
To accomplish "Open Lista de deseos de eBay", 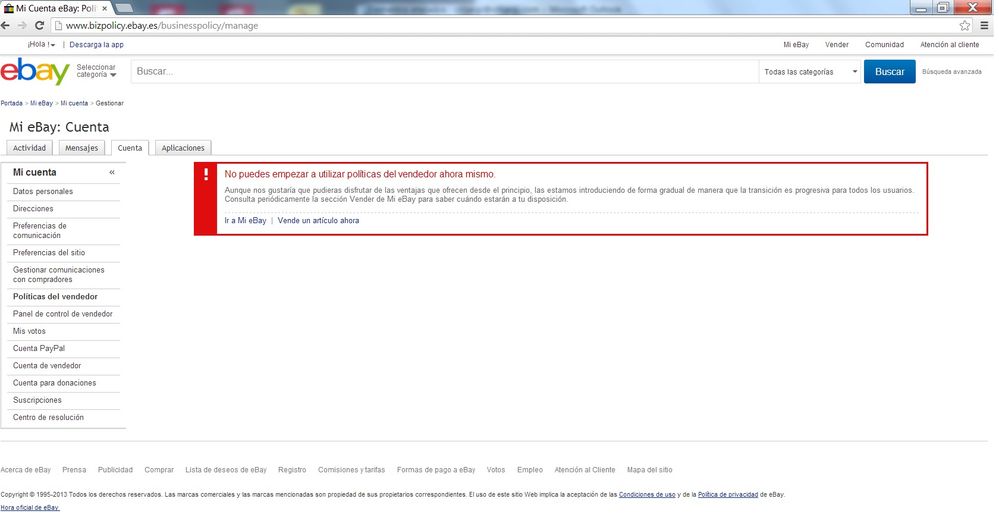I will (x=226, y=470).
